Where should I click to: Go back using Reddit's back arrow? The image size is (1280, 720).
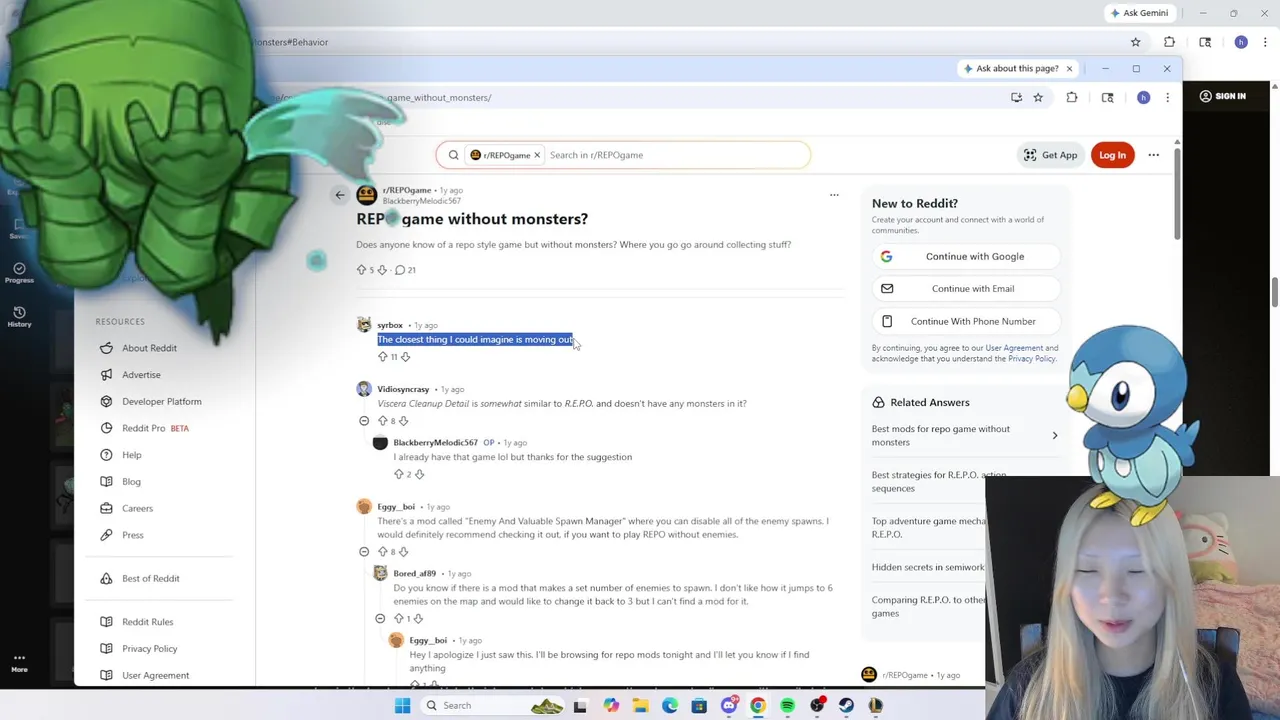340,195
